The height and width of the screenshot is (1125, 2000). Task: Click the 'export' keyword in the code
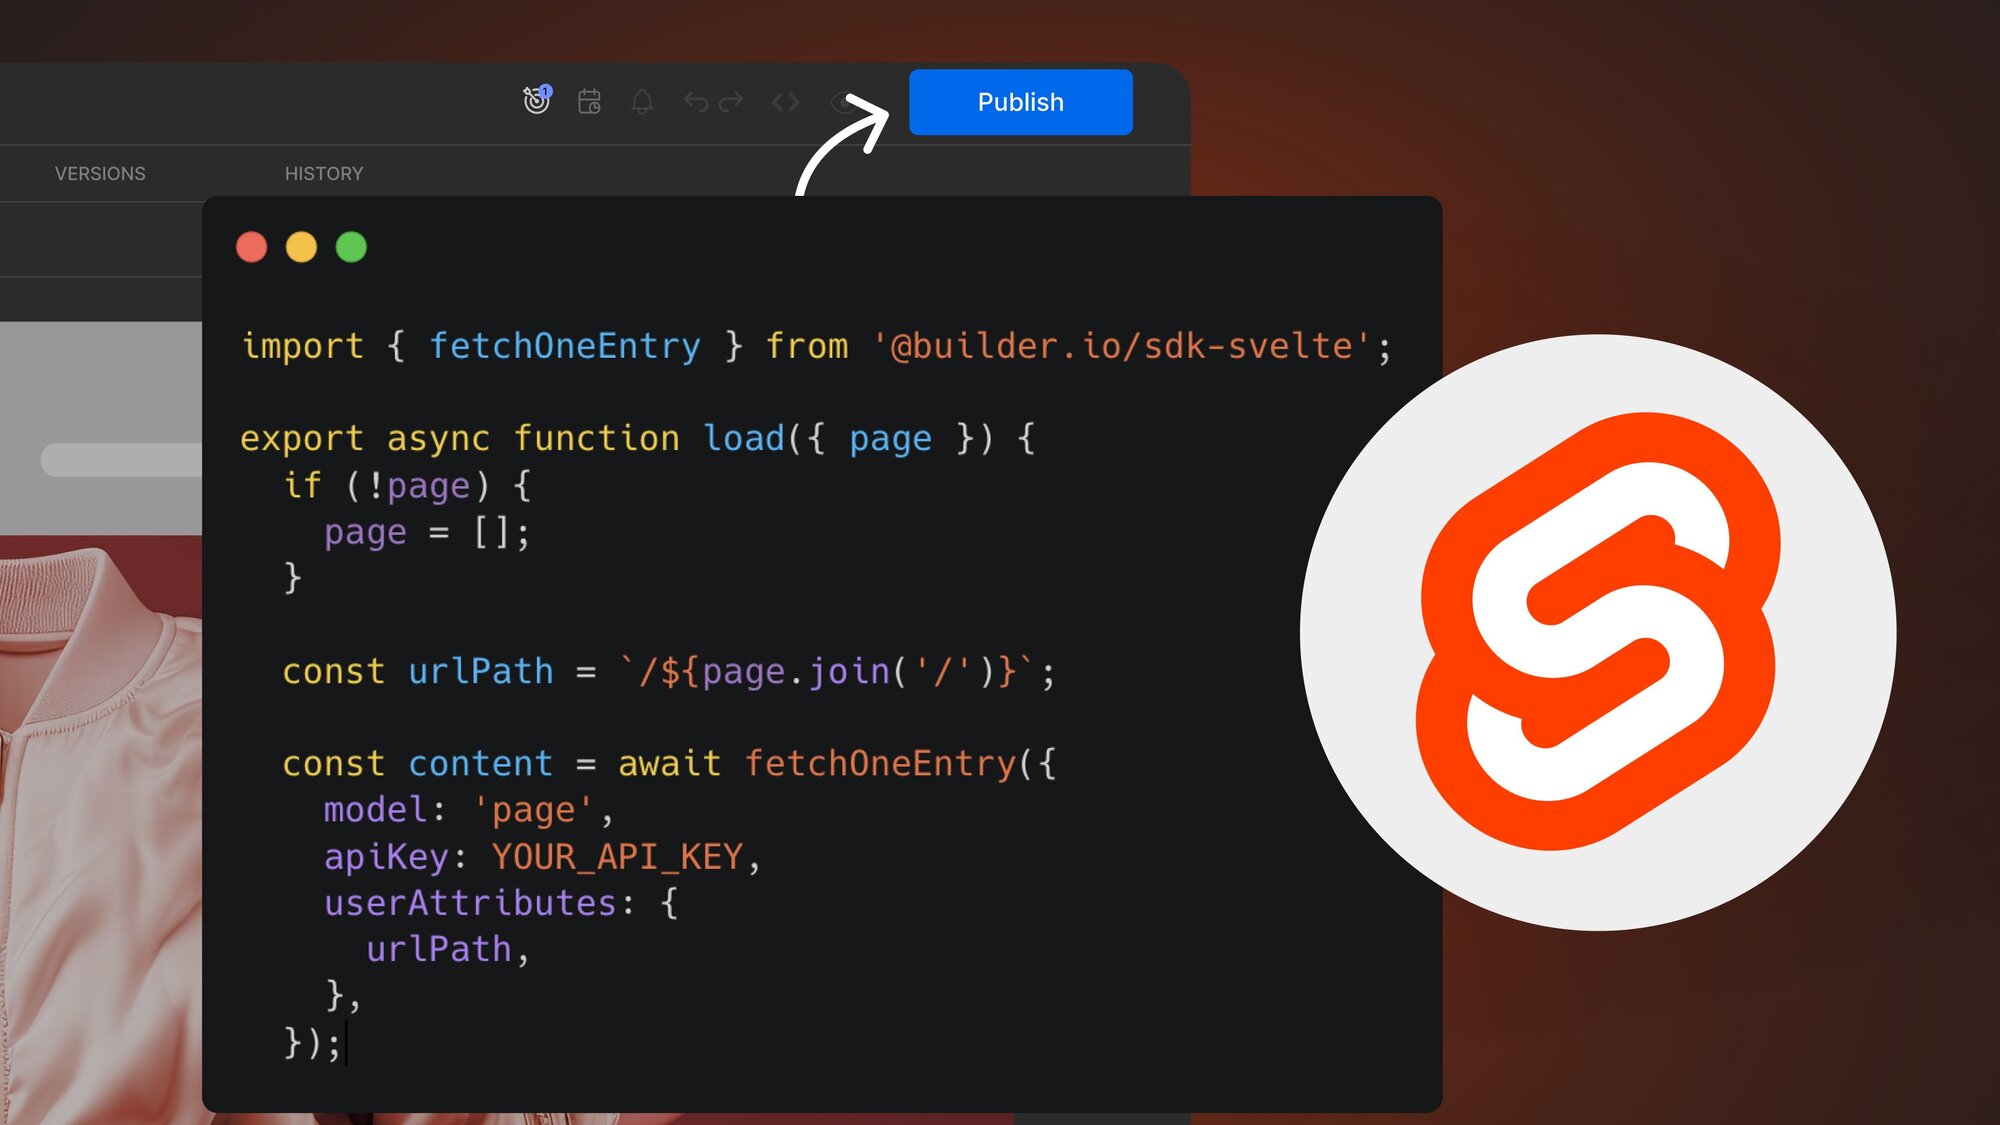point(302,439)
